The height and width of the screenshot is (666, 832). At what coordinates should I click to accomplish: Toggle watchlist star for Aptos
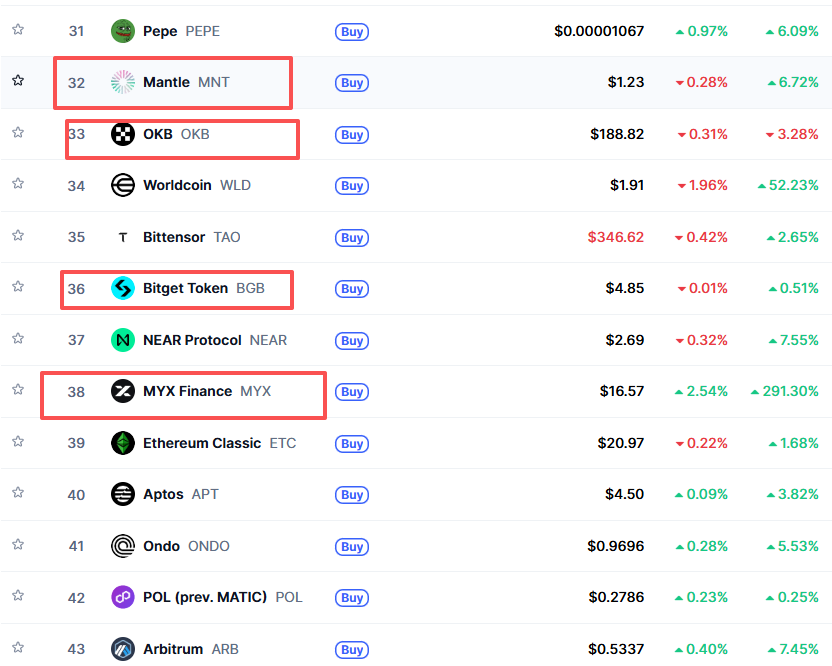click(x=18, y=492)
